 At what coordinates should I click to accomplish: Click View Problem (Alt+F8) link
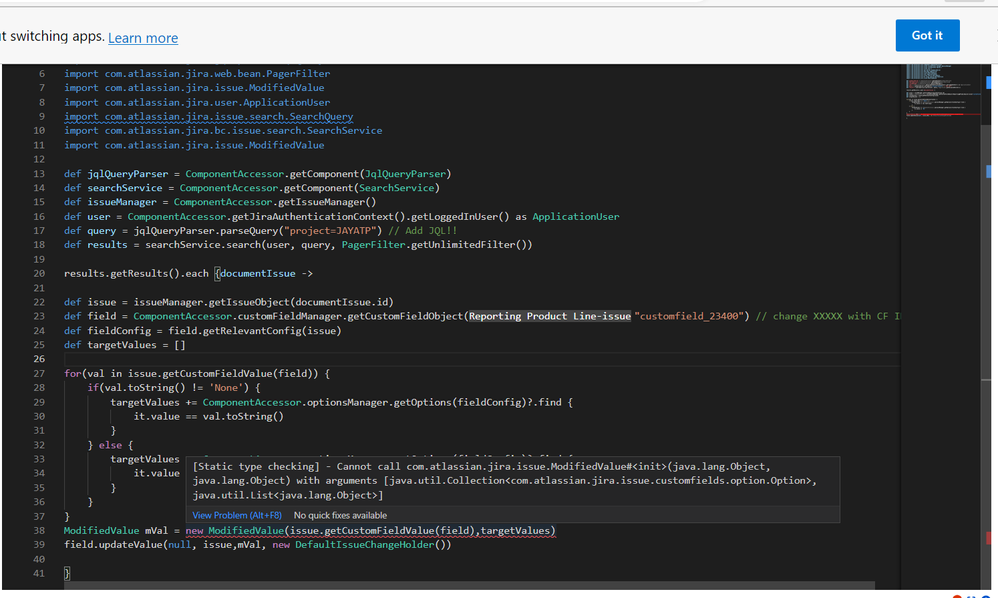[237, 515]
